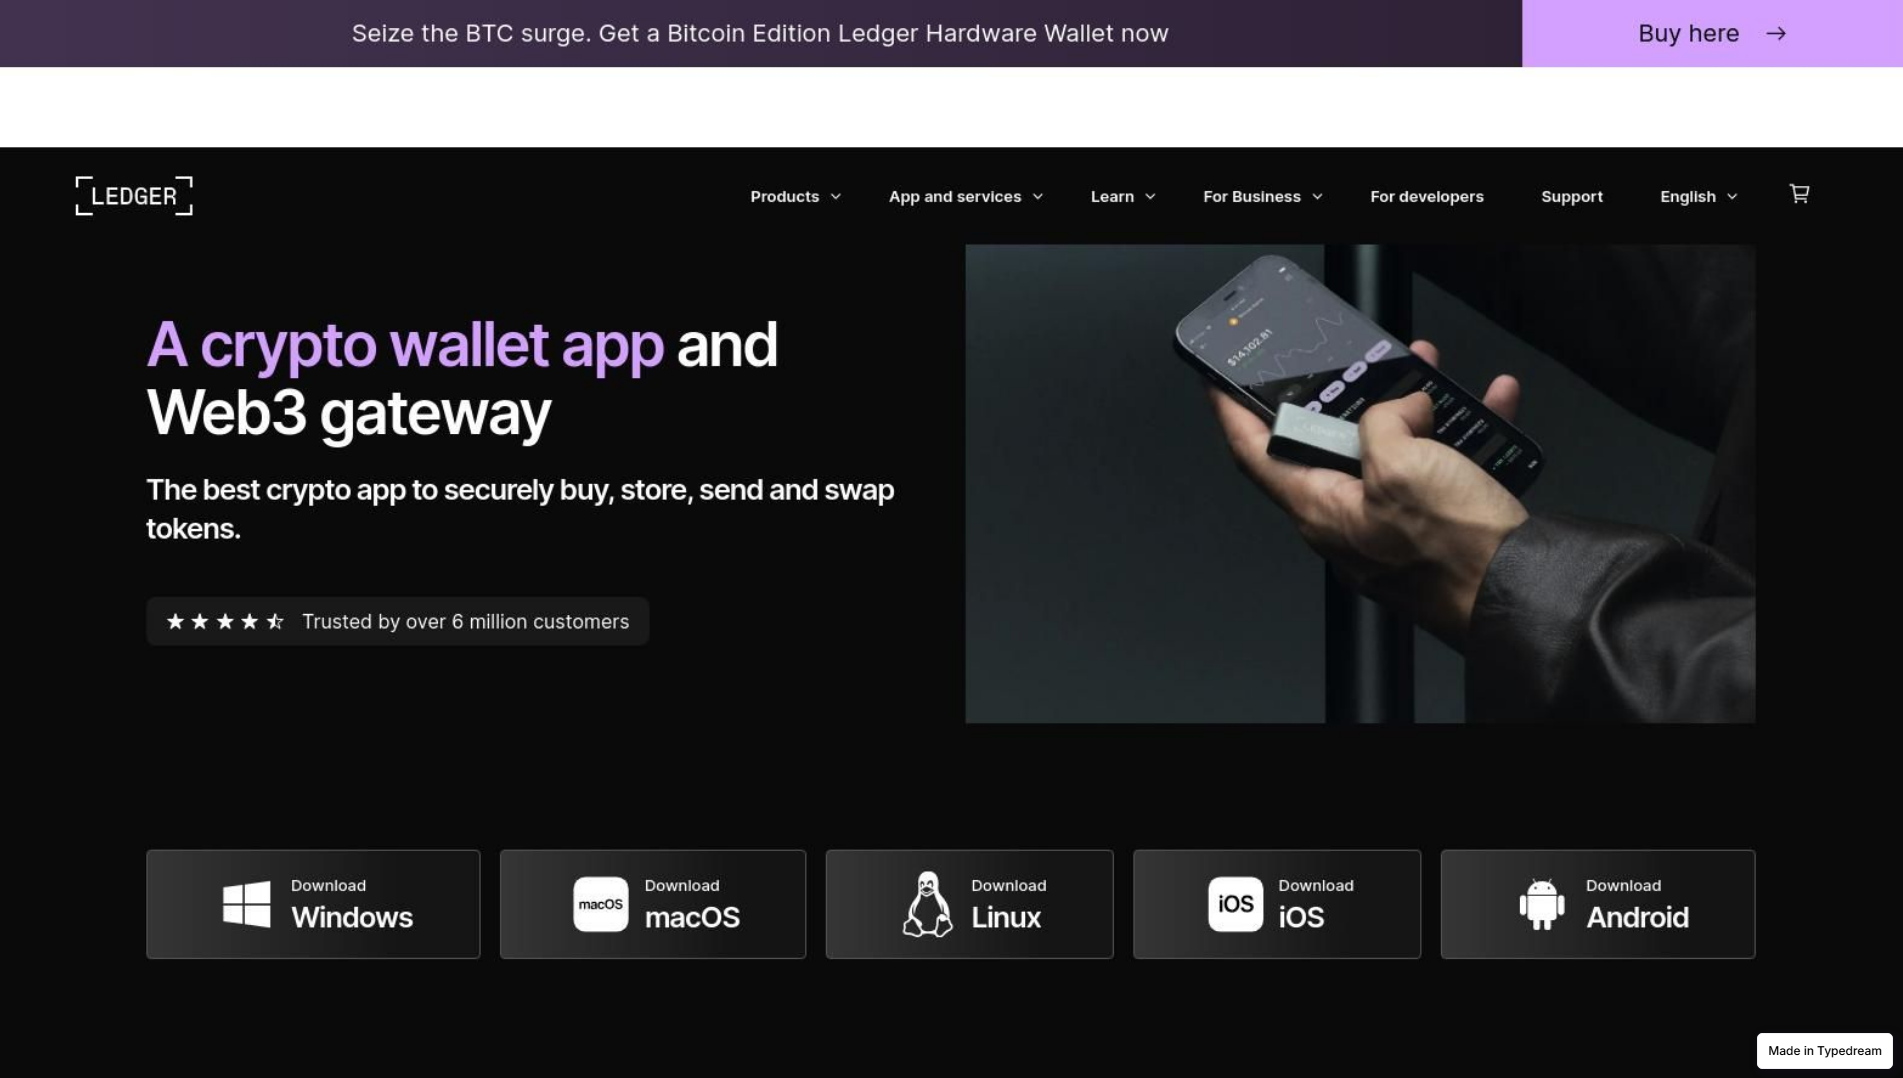Viewport: 1903px width, 1078px height.
Task: Click 'A crypto wallet app' heading
Action: 405,345
